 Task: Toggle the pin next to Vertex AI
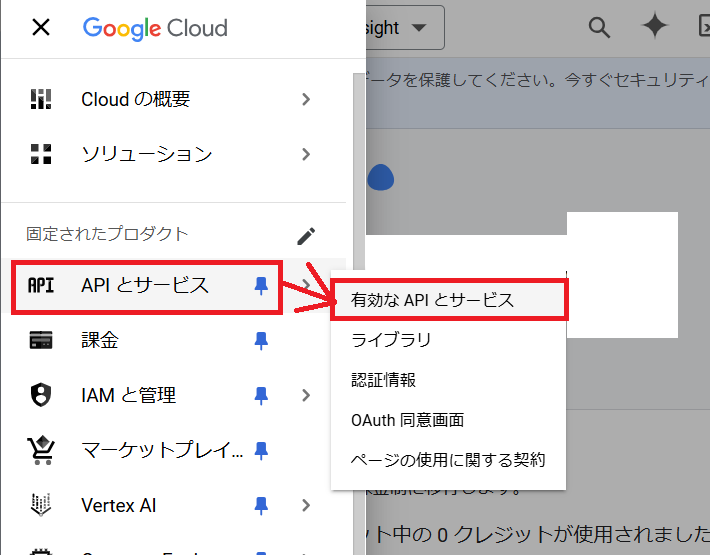coord(261,506)
